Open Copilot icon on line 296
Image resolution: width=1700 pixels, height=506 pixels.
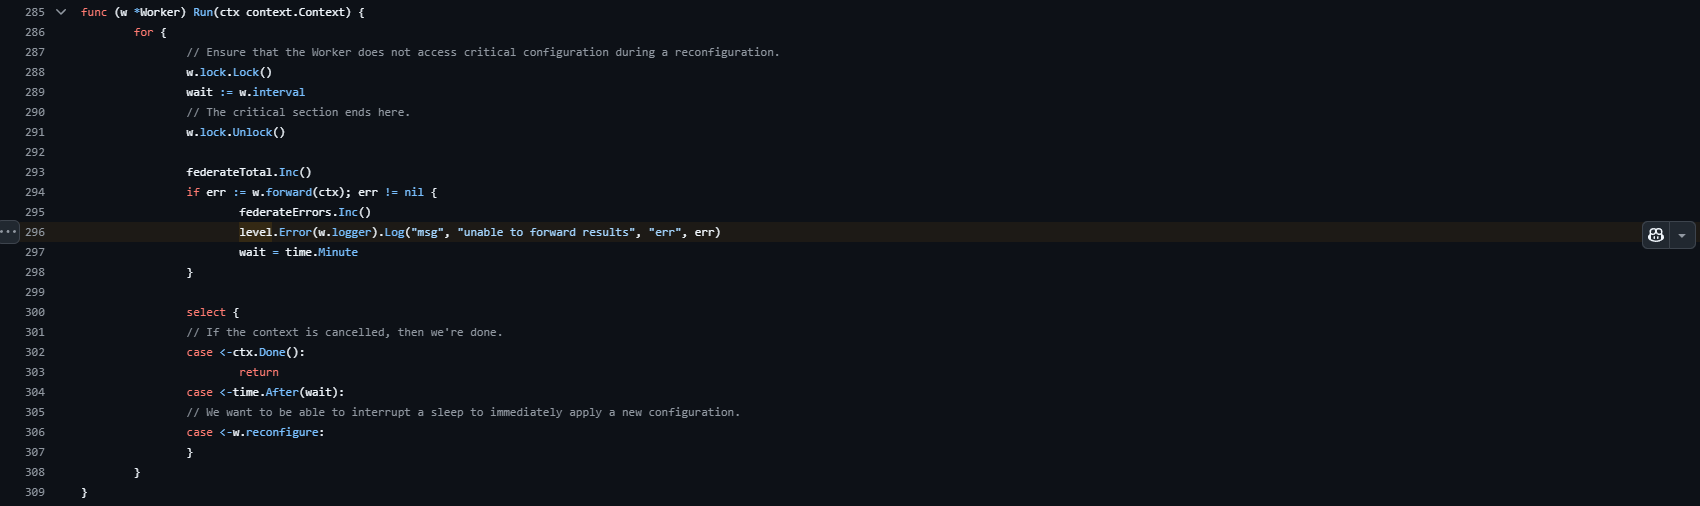click(1656, 234)
